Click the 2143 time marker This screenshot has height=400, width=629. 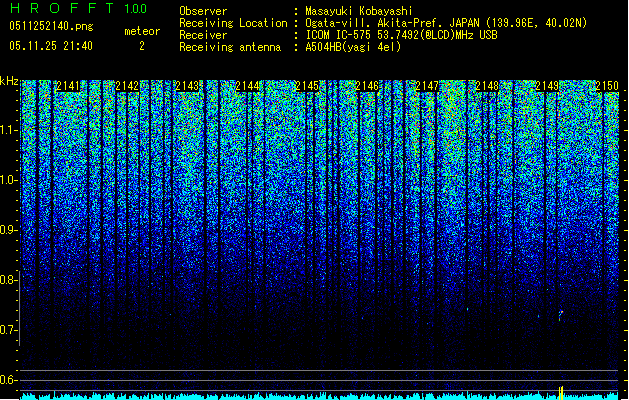pos(187,86)
